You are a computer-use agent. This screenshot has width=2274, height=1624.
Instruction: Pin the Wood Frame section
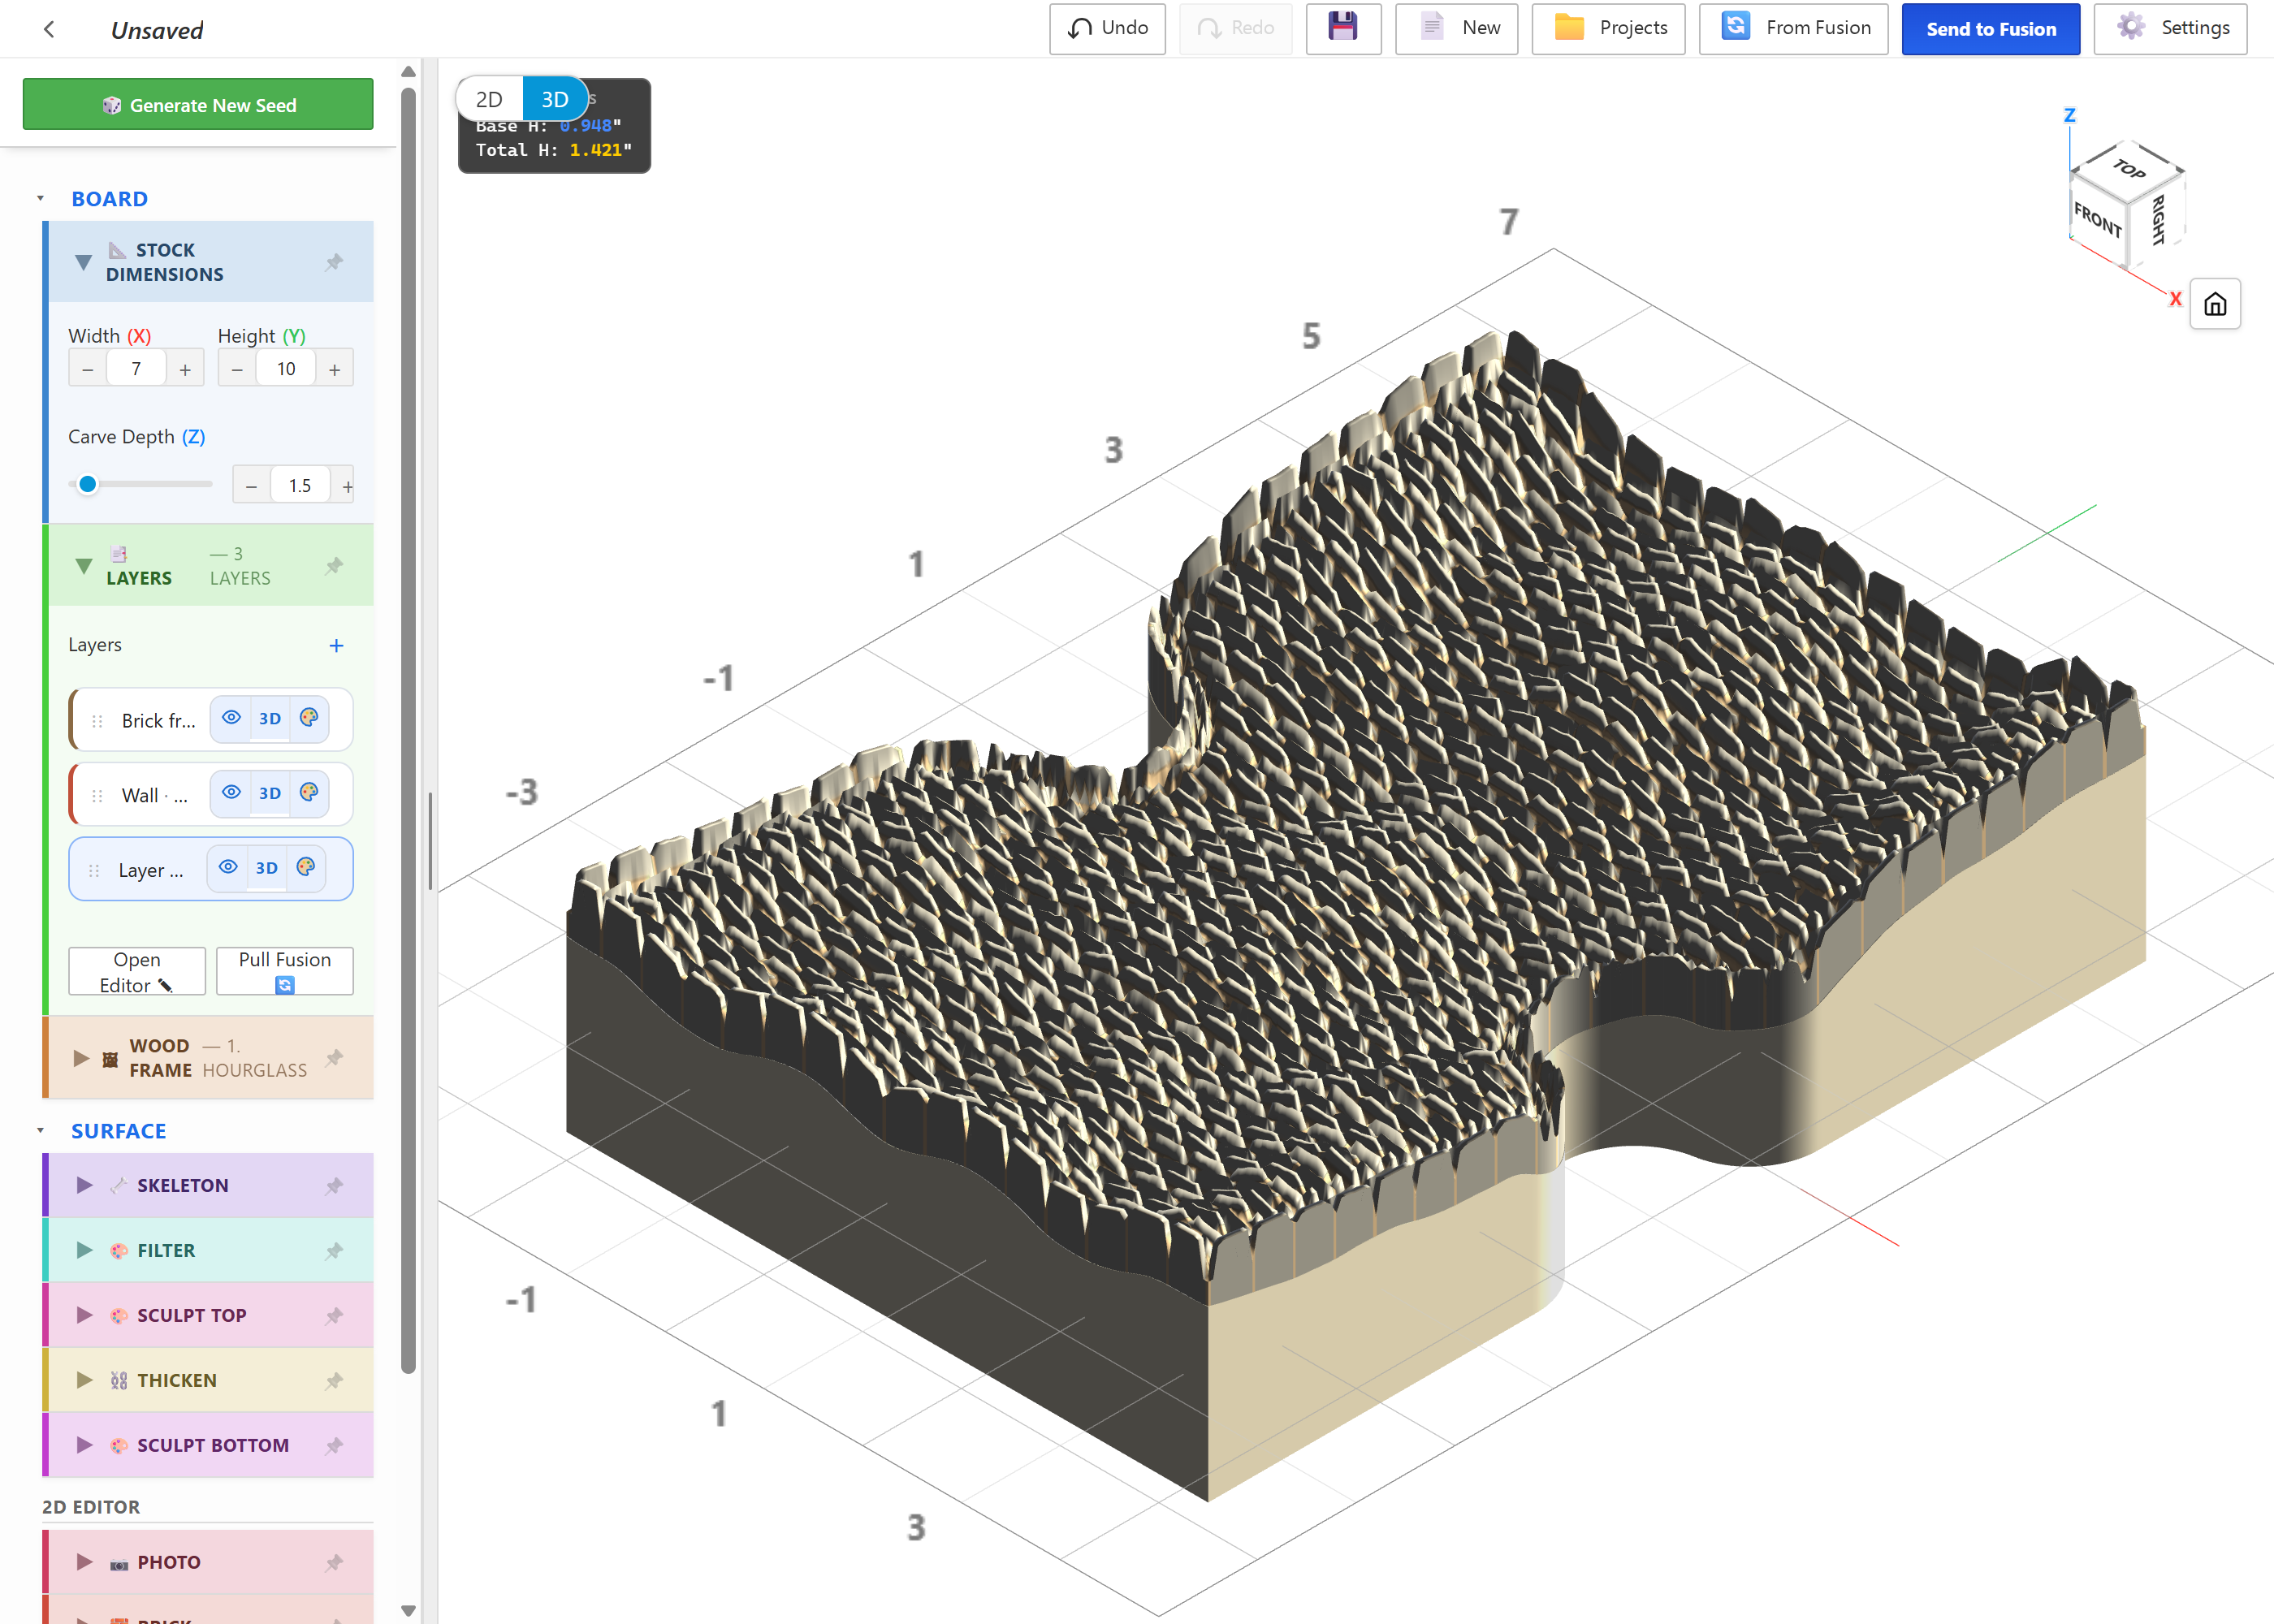coord(334,1058)
